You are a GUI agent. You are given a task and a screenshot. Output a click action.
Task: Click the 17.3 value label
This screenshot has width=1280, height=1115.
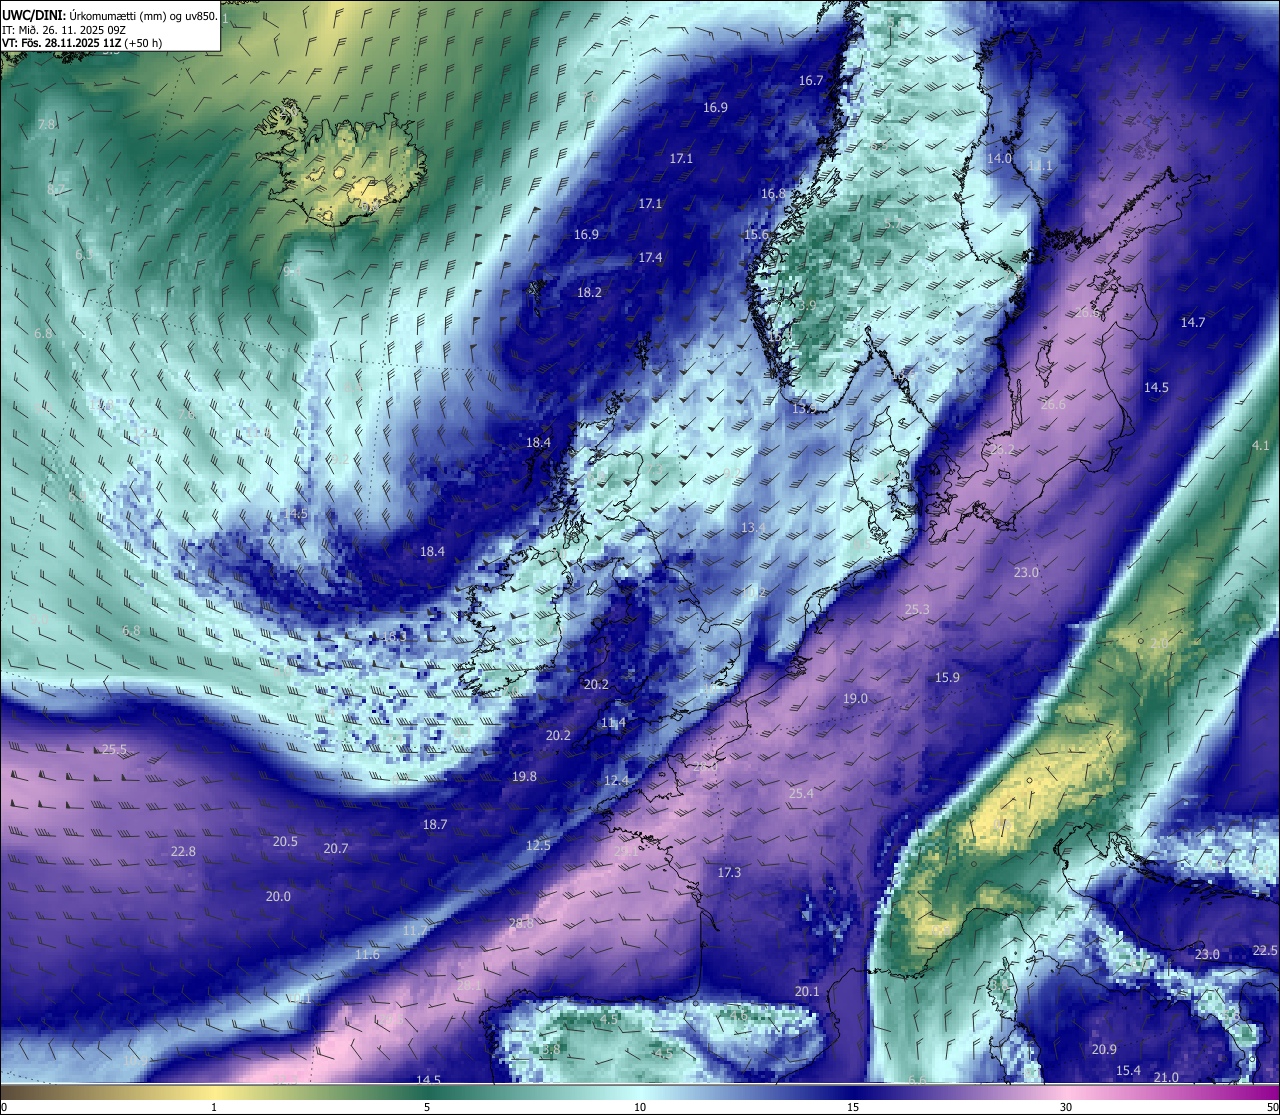(729, 873)
